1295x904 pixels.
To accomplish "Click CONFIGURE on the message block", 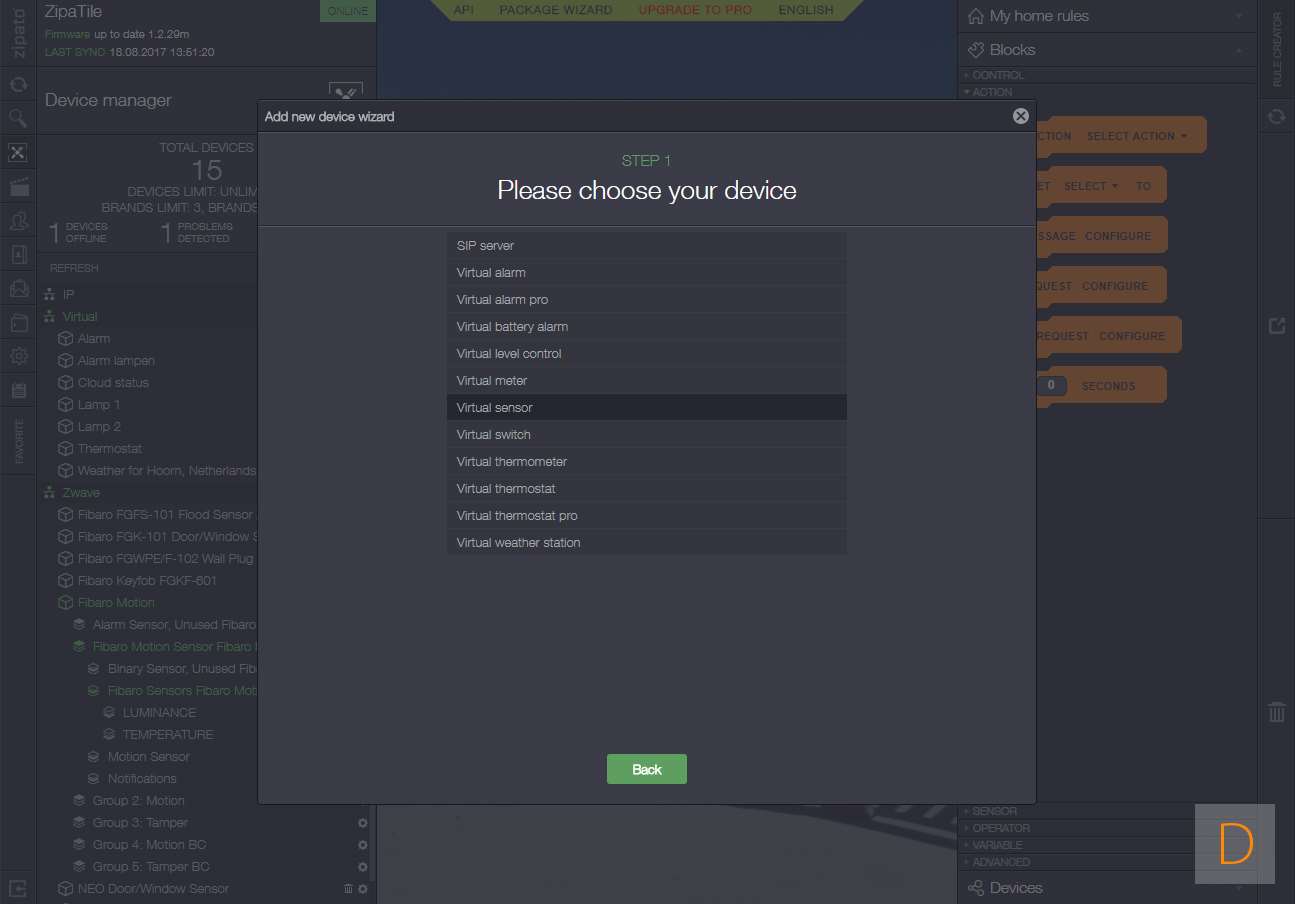I will 1117,236.
